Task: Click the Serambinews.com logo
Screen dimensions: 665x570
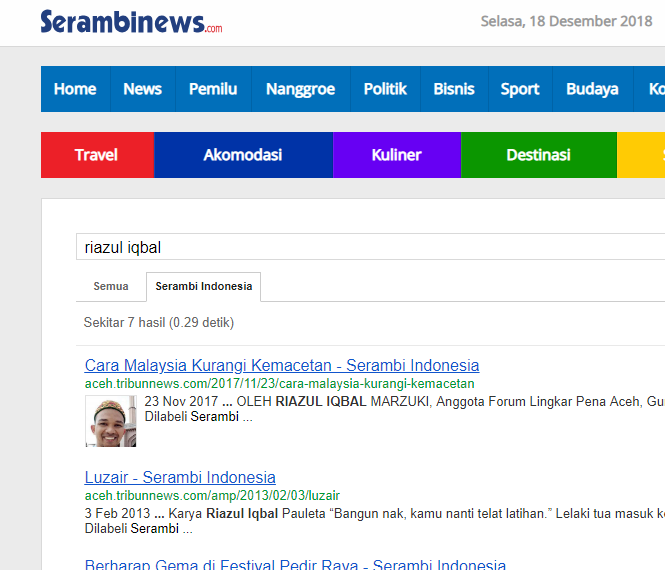Action: click(x=131, y=22)
